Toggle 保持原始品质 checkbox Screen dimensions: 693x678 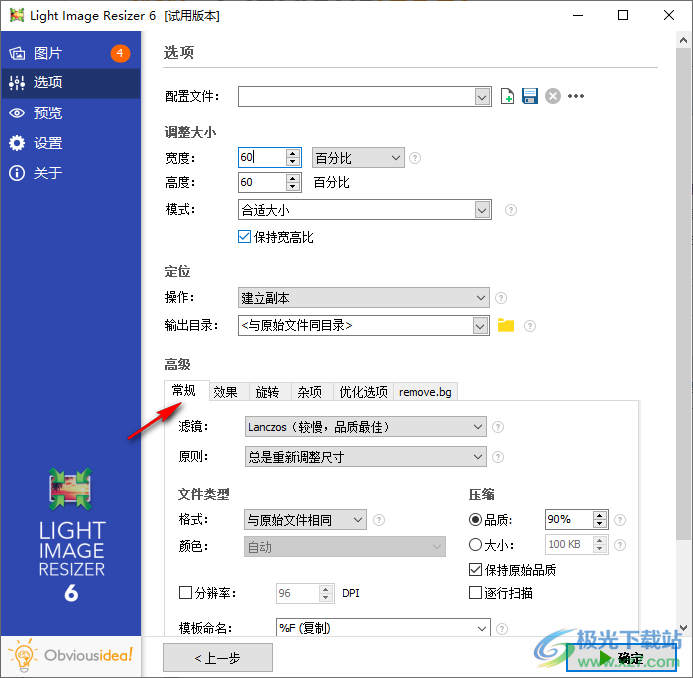pos(475,570)
